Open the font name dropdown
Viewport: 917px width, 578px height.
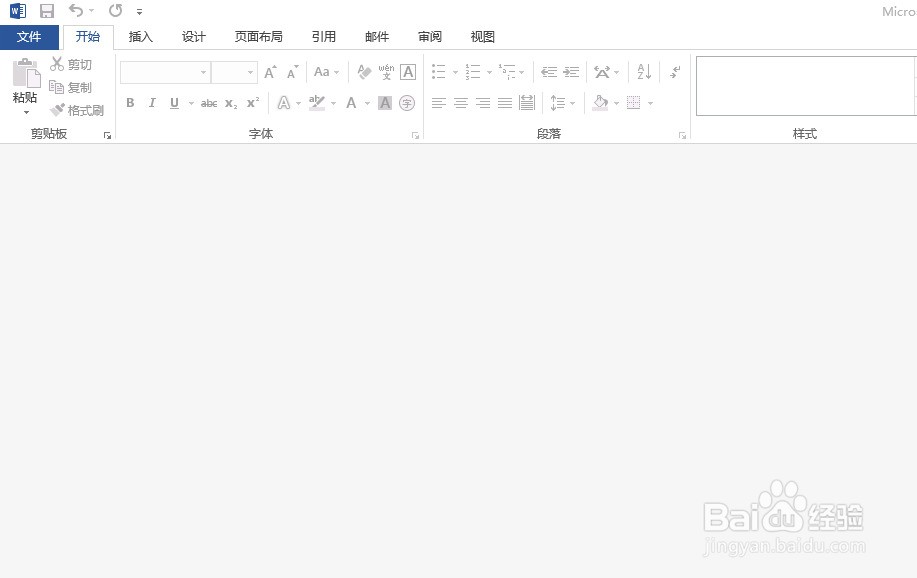[x=203, y=73]
